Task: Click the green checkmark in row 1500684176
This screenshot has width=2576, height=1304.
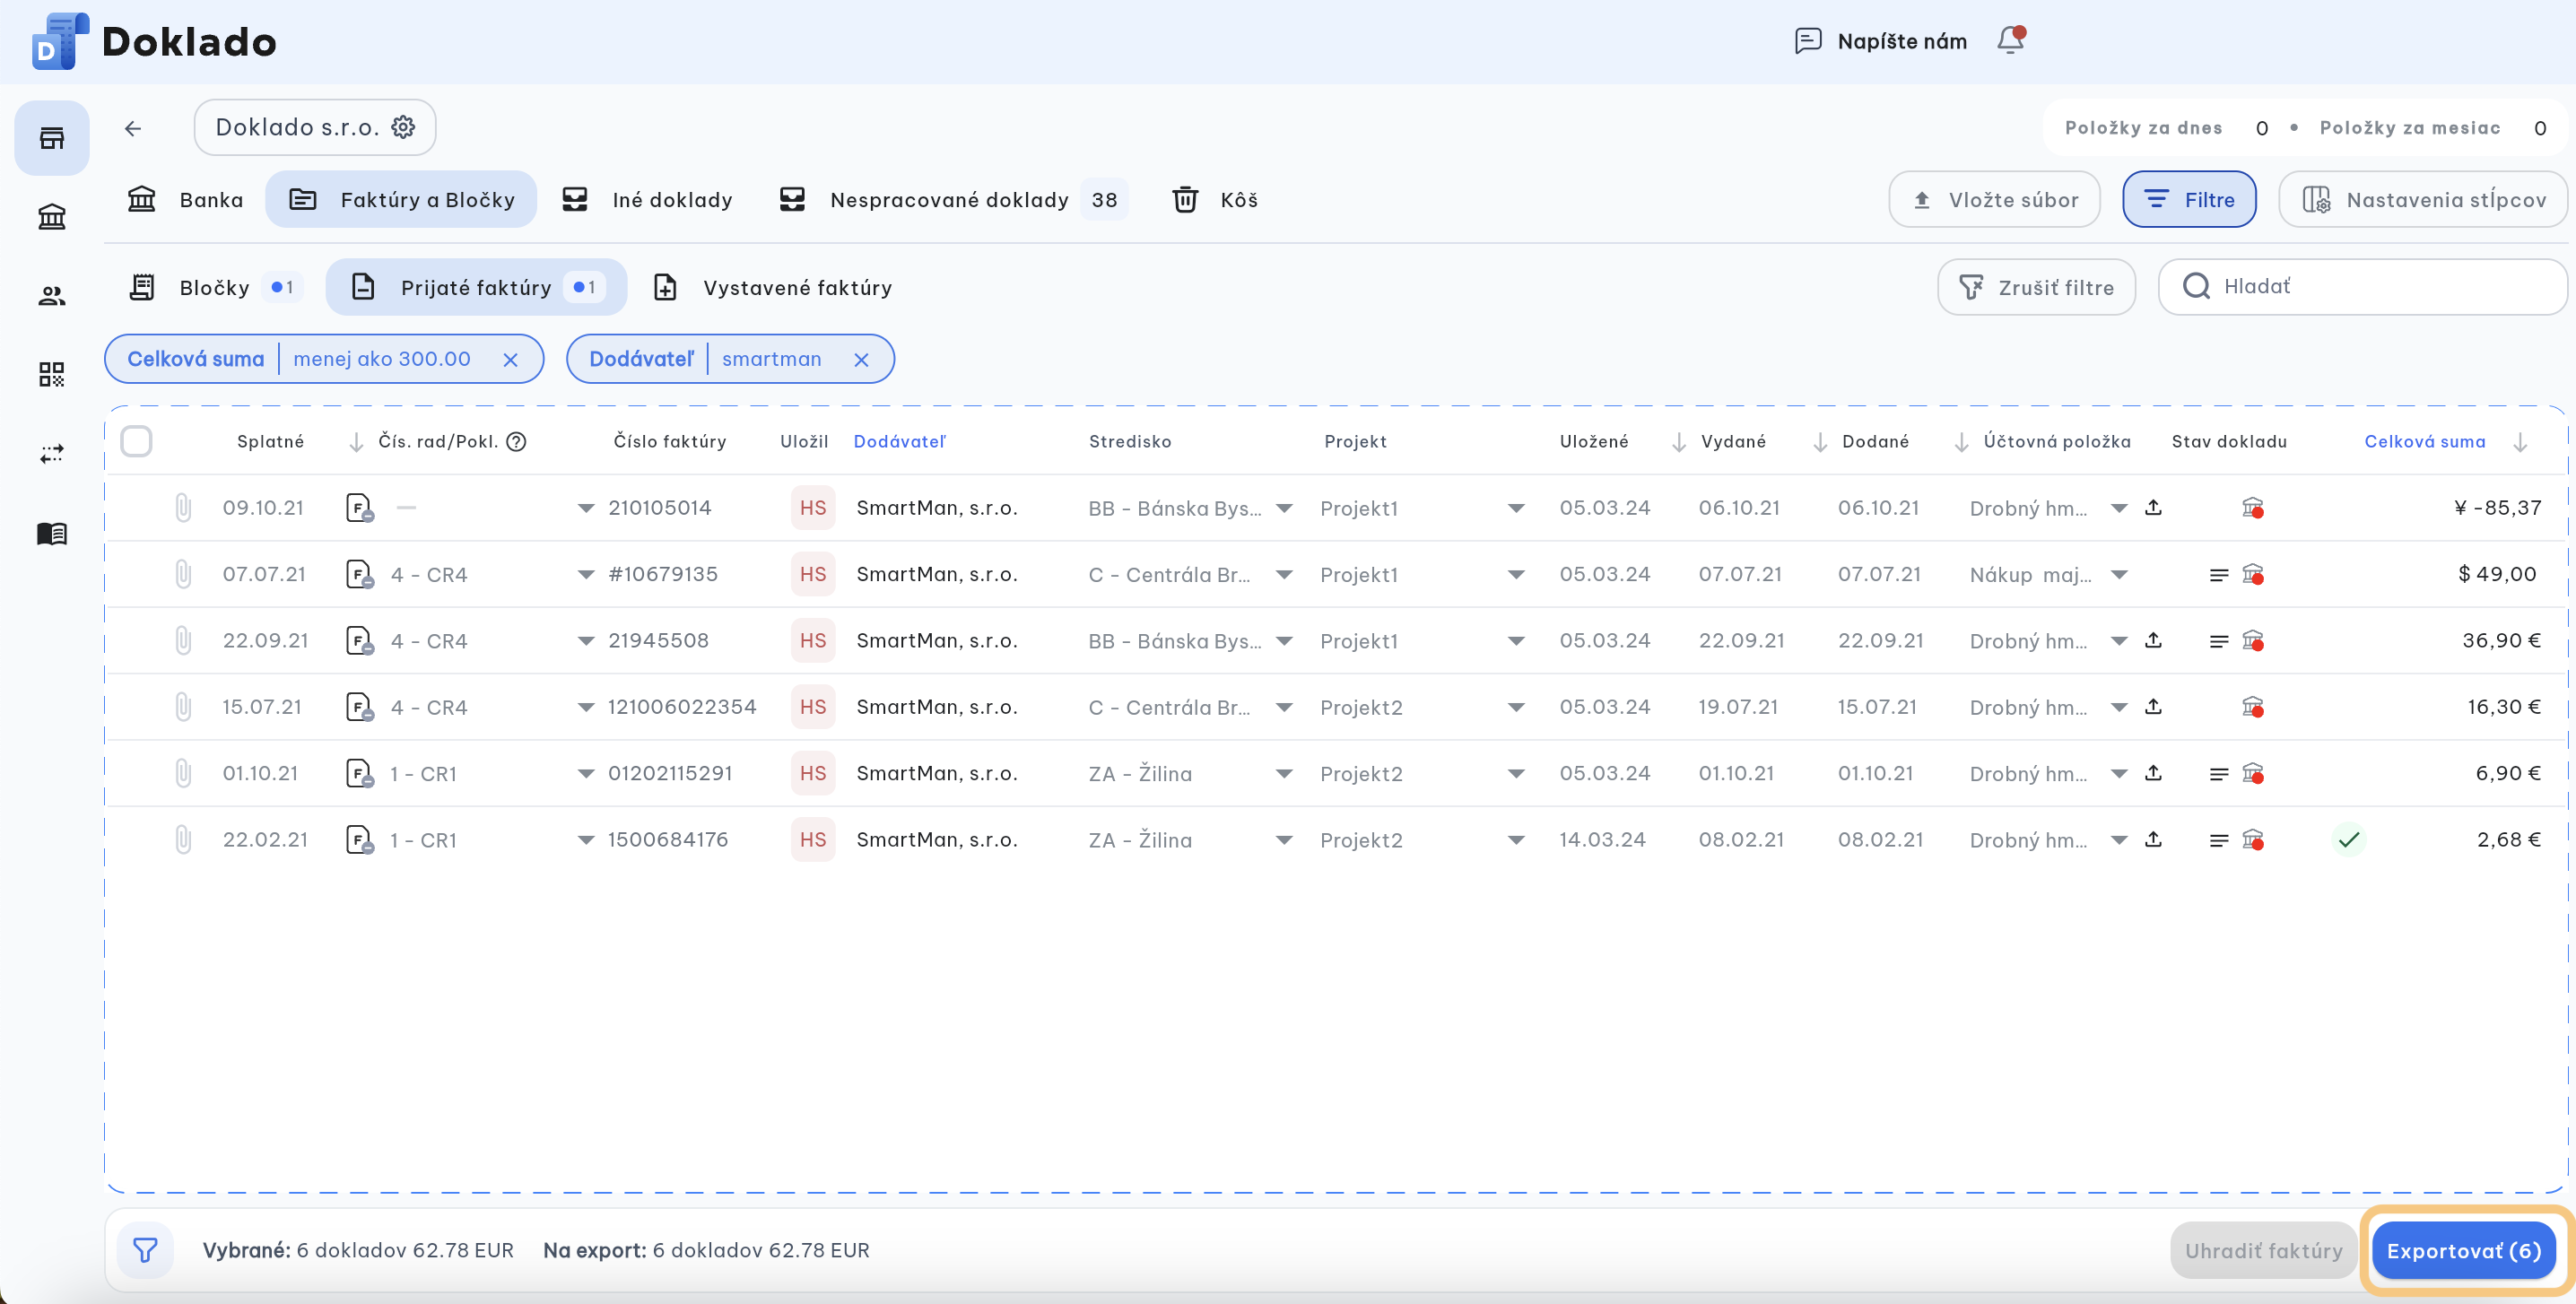Action: [2349, 840]
